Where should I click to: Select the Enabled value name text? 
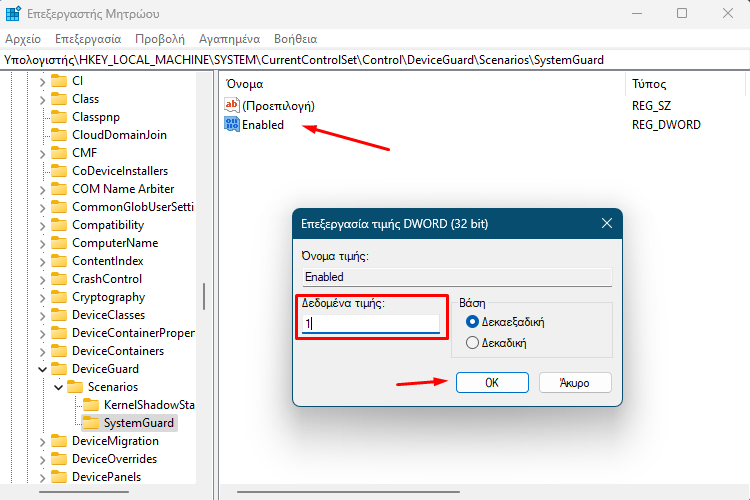[263, 125]
